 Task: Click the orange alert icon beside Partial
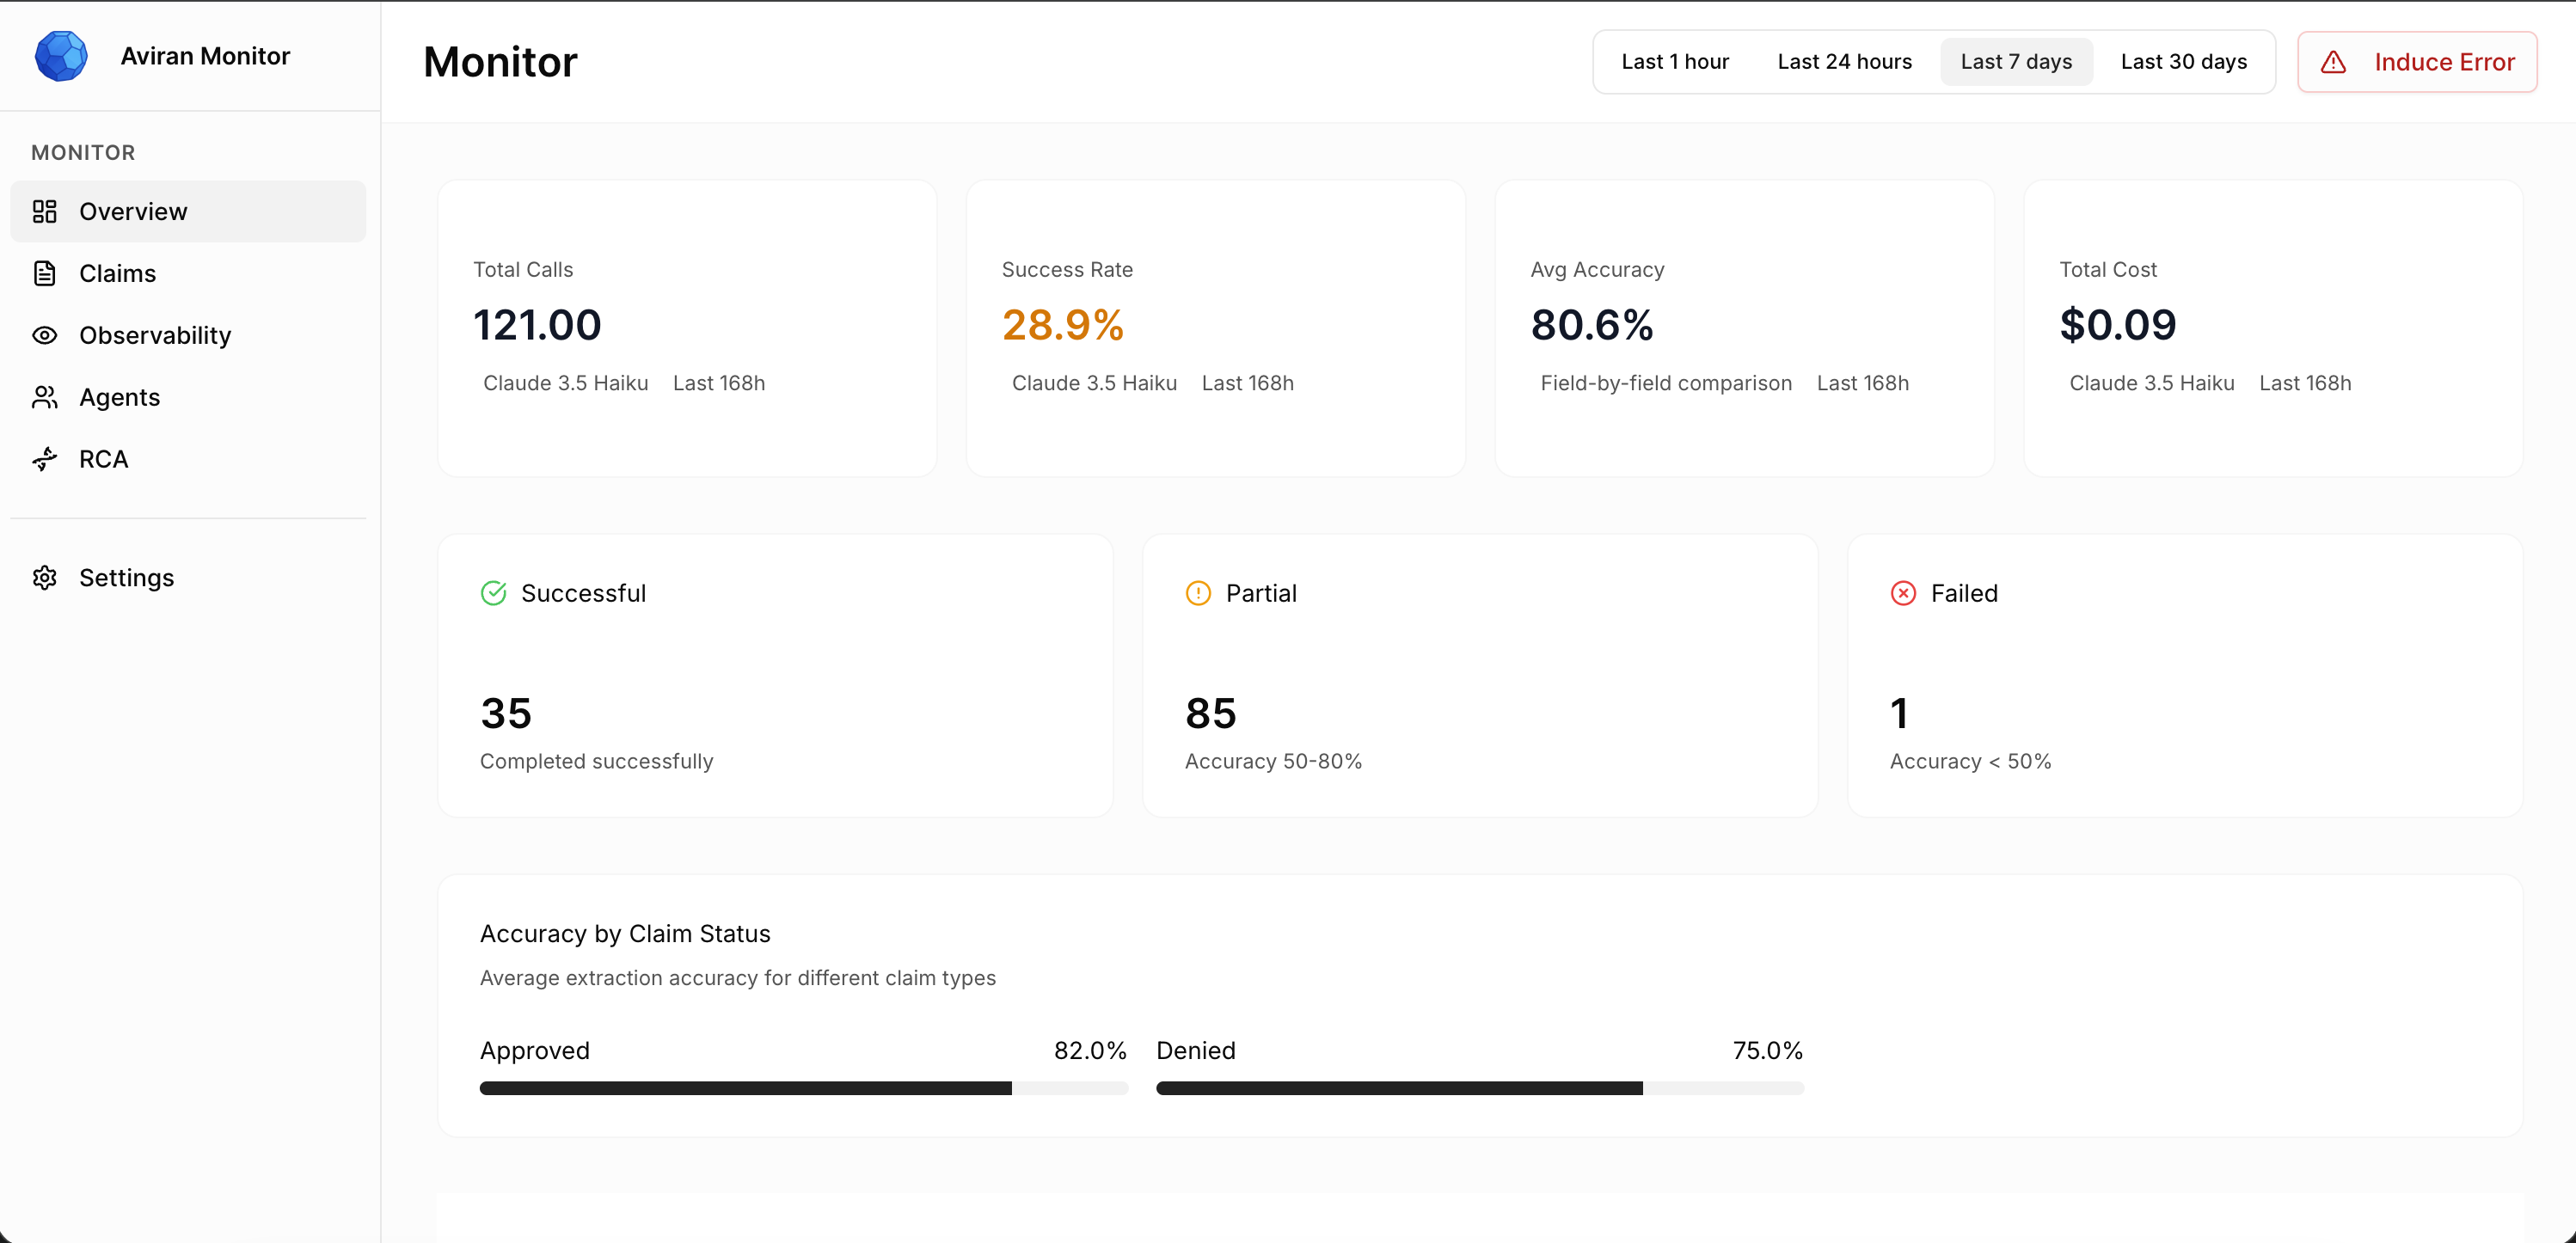[x=1198, y=593]
